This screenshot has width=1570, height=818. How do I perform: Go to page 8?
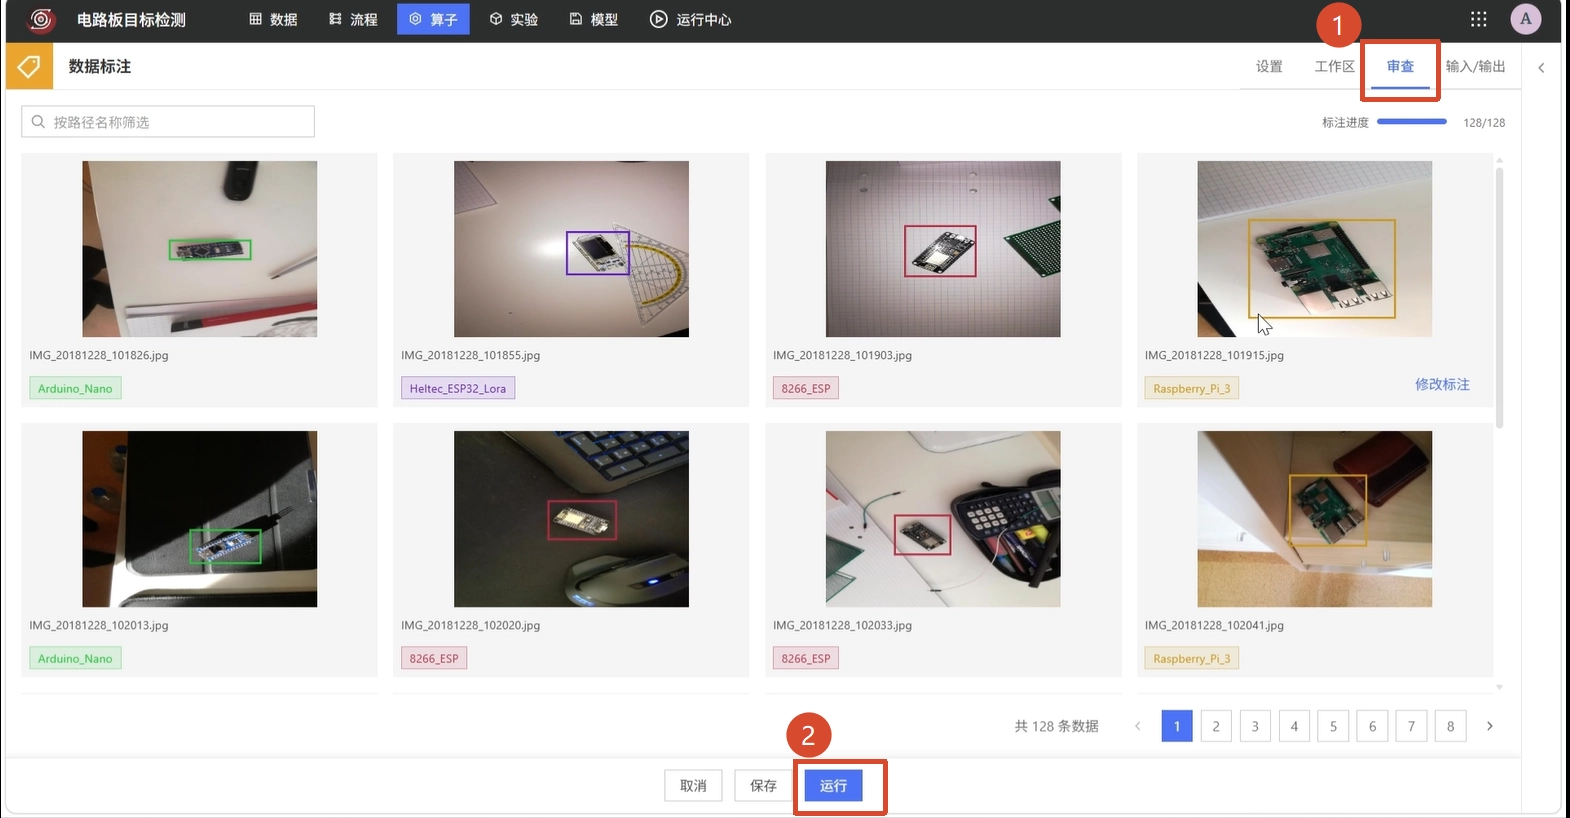[1450, 726]
